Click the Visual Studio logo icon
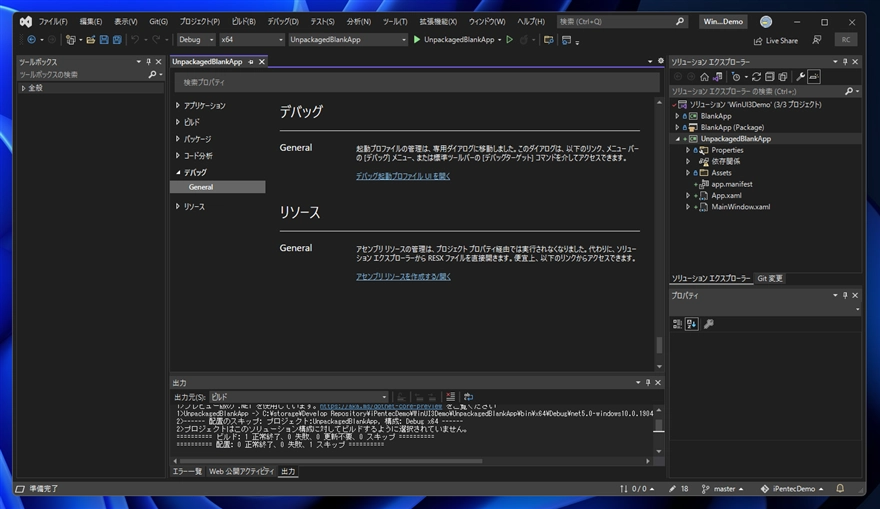 [x=26, y=21]
